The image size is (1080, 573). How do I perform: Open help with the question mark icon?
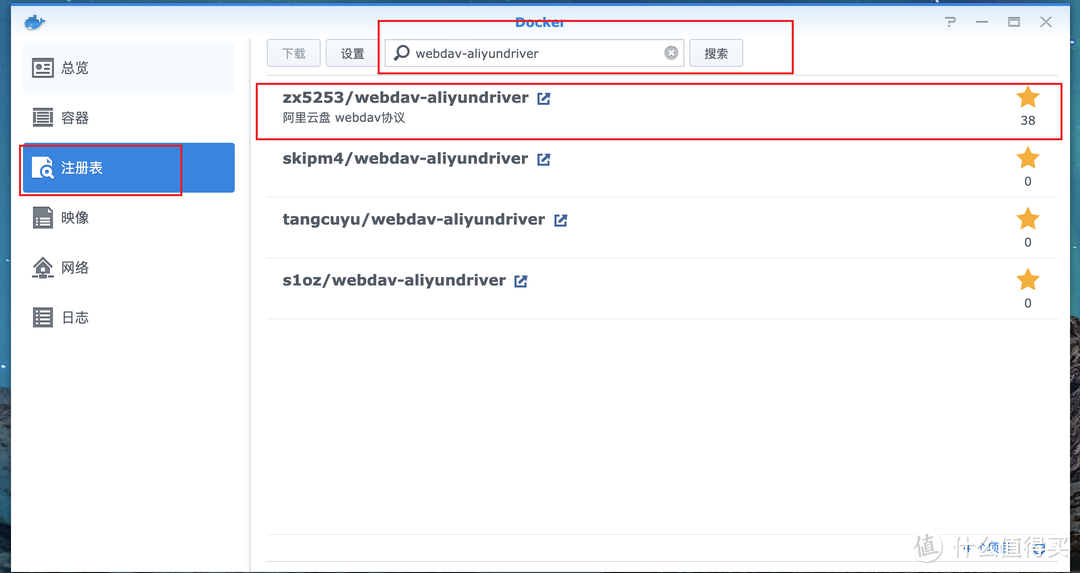pyautogui.click(x=951, y=22)
